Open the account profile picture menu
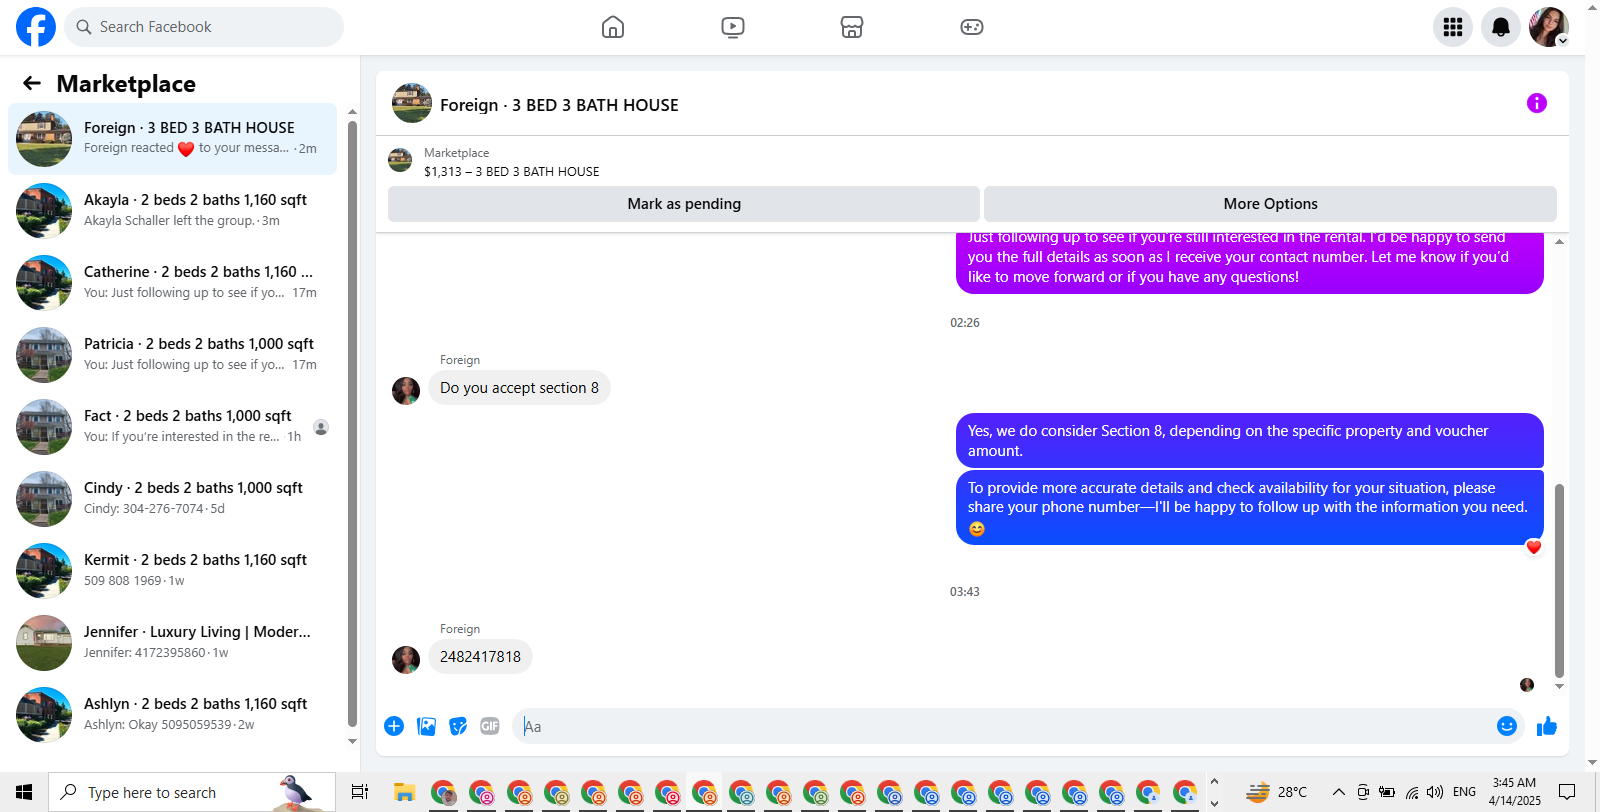 1549,27
